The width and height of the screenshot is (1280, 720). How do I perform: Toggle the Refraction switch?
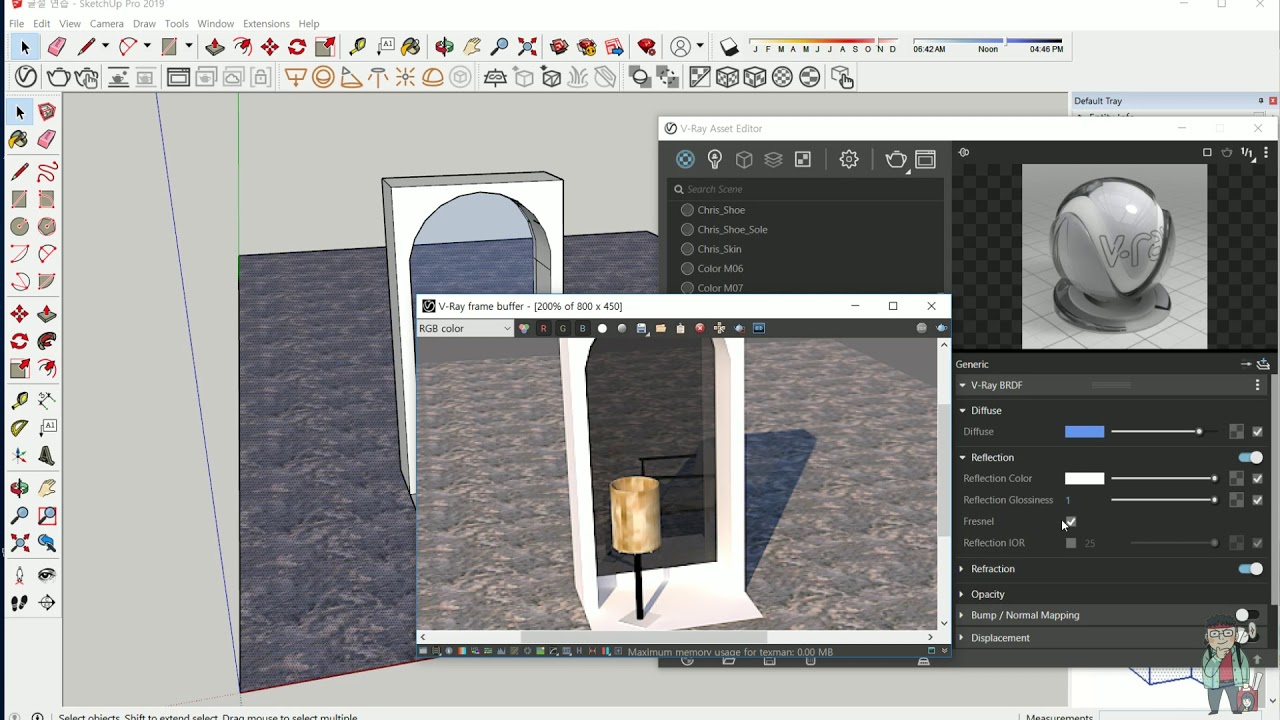pos(1250,569)
